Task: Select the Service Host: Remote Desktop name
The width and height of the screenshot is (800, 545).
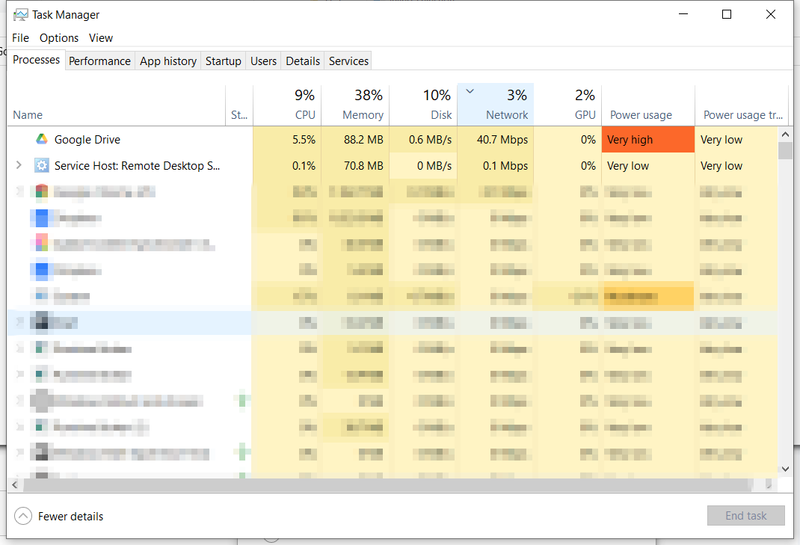Action: (x=137, y=166)
